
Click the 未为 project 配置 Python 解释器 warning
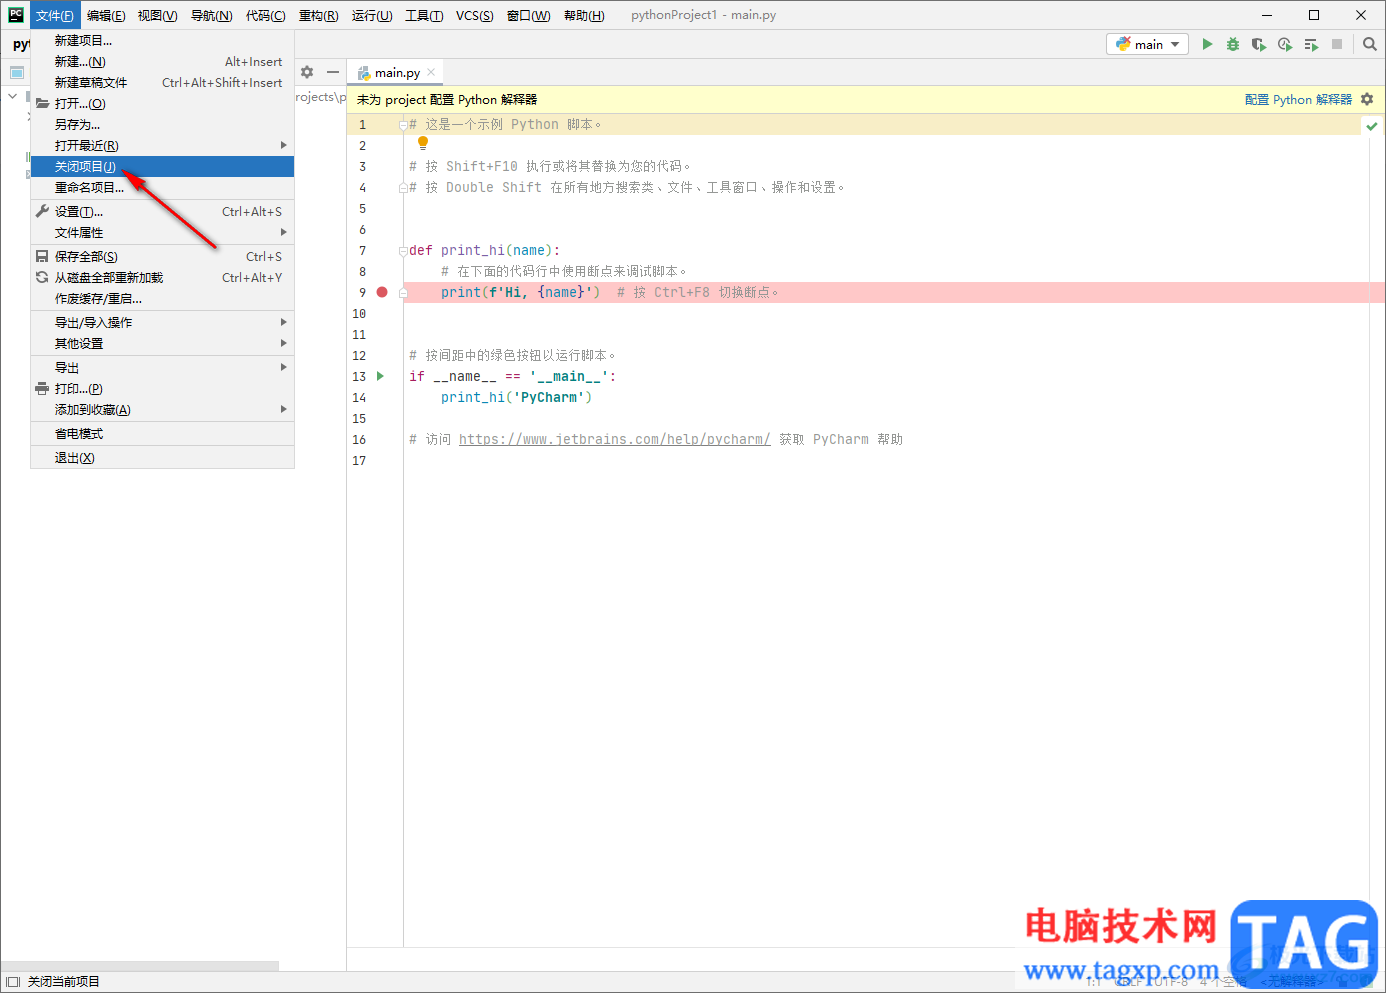tap(447, 99)
